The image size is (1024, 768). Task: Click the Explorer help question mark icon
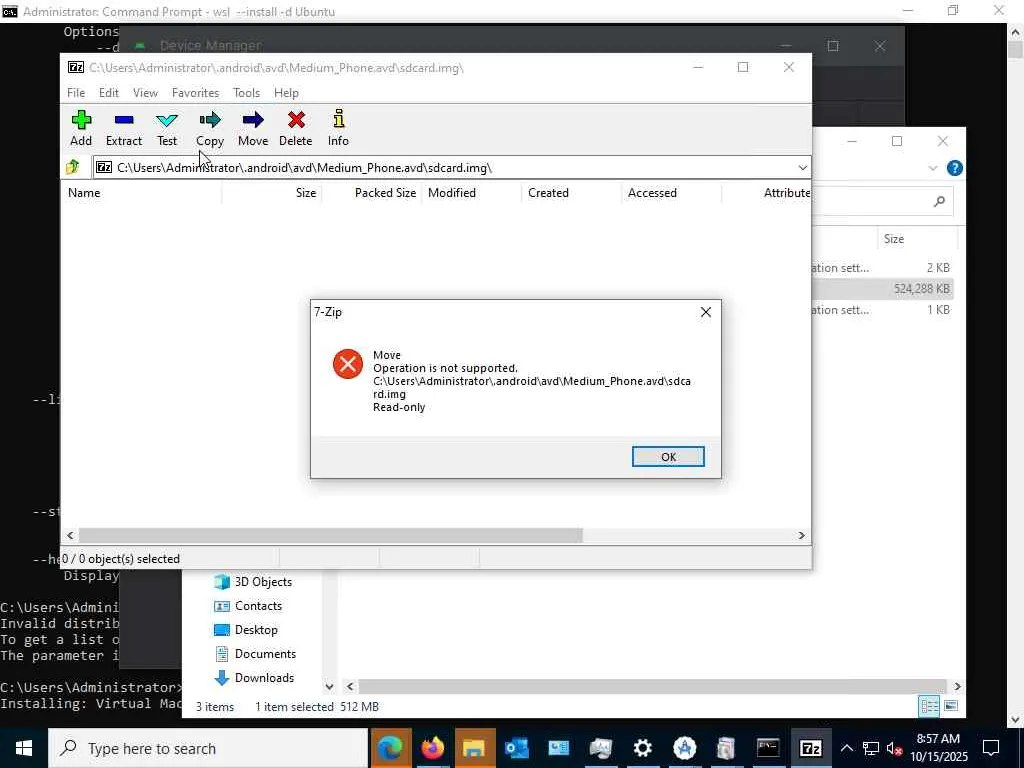pos(954,168)
